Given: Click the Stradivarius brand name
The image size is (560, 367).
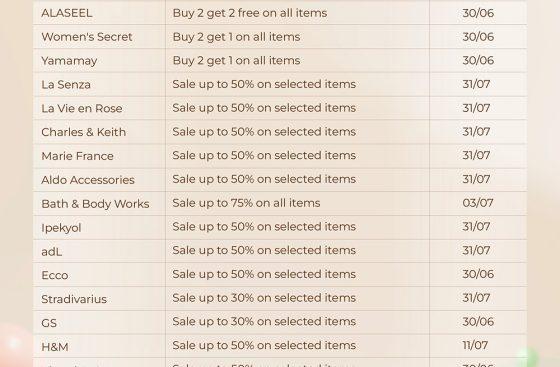Looking at the screenshot, I should [74, 299].
